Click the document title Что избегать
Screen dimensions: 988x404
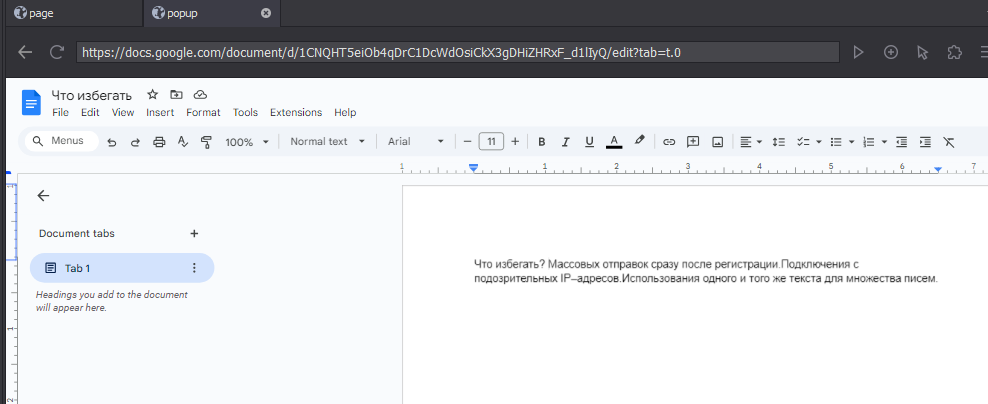(91, 95)
